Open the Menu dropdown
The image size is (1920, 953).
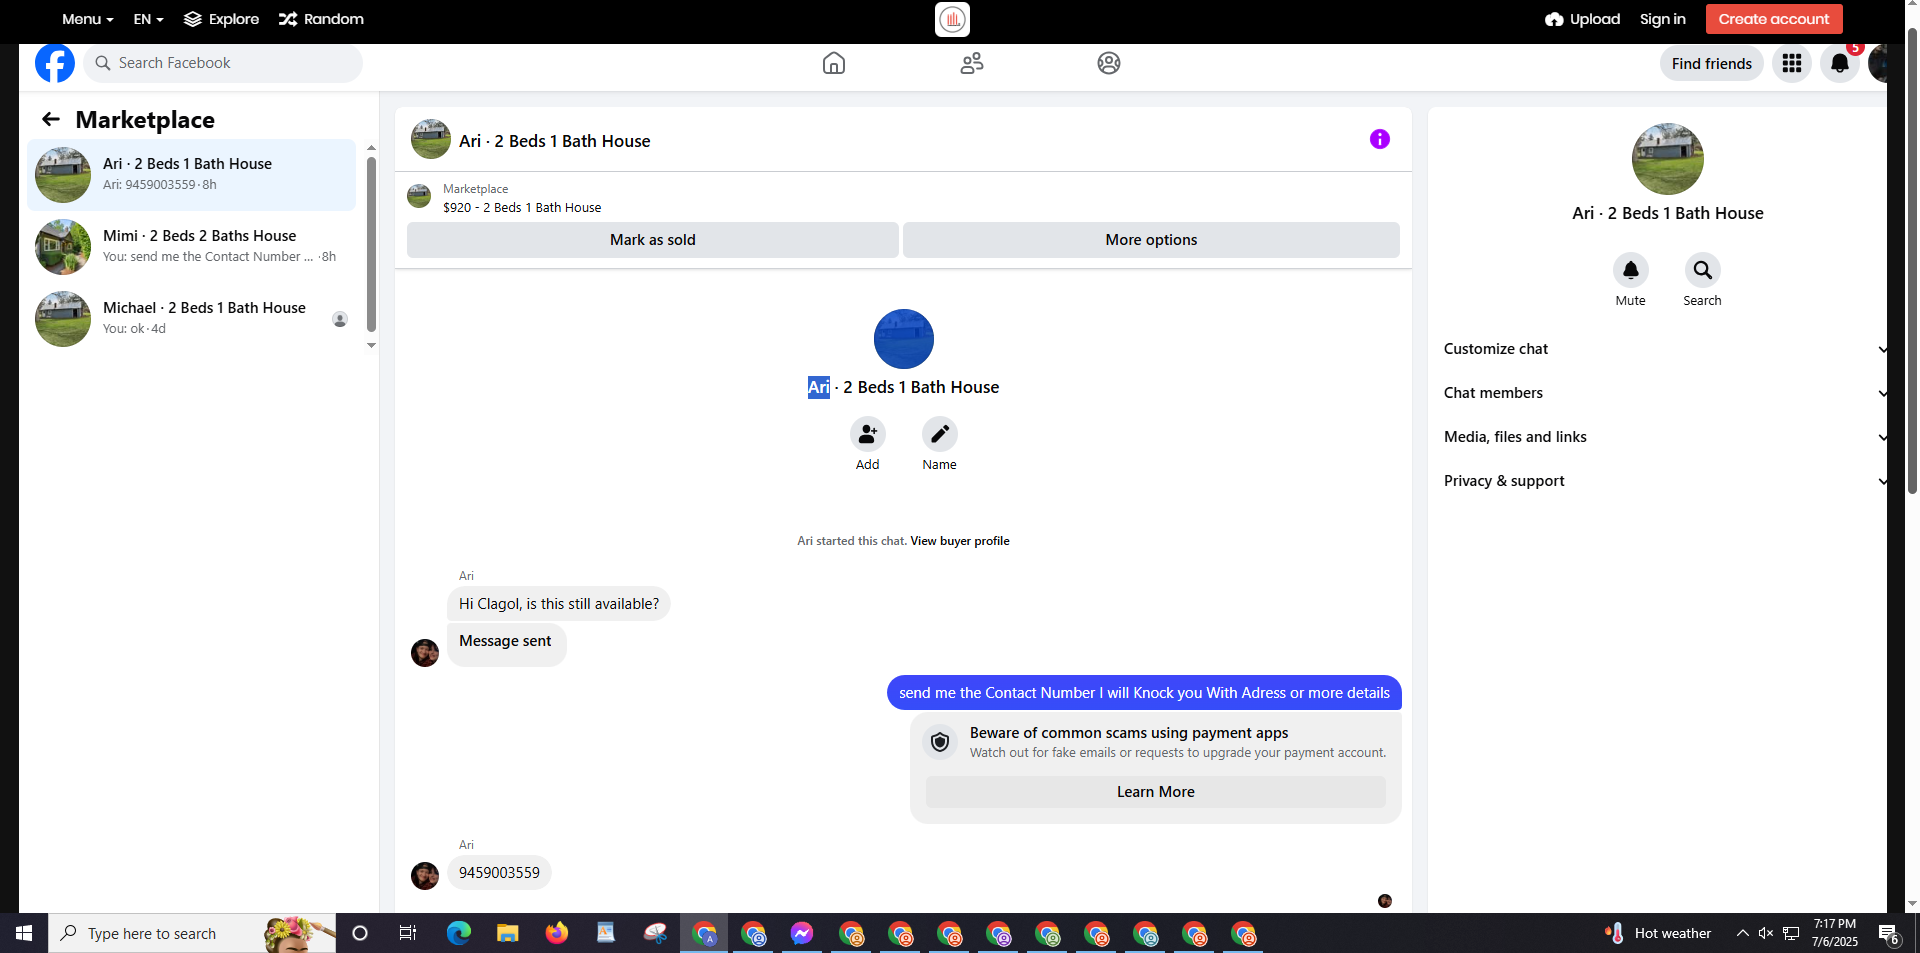(x=88, y=19)
